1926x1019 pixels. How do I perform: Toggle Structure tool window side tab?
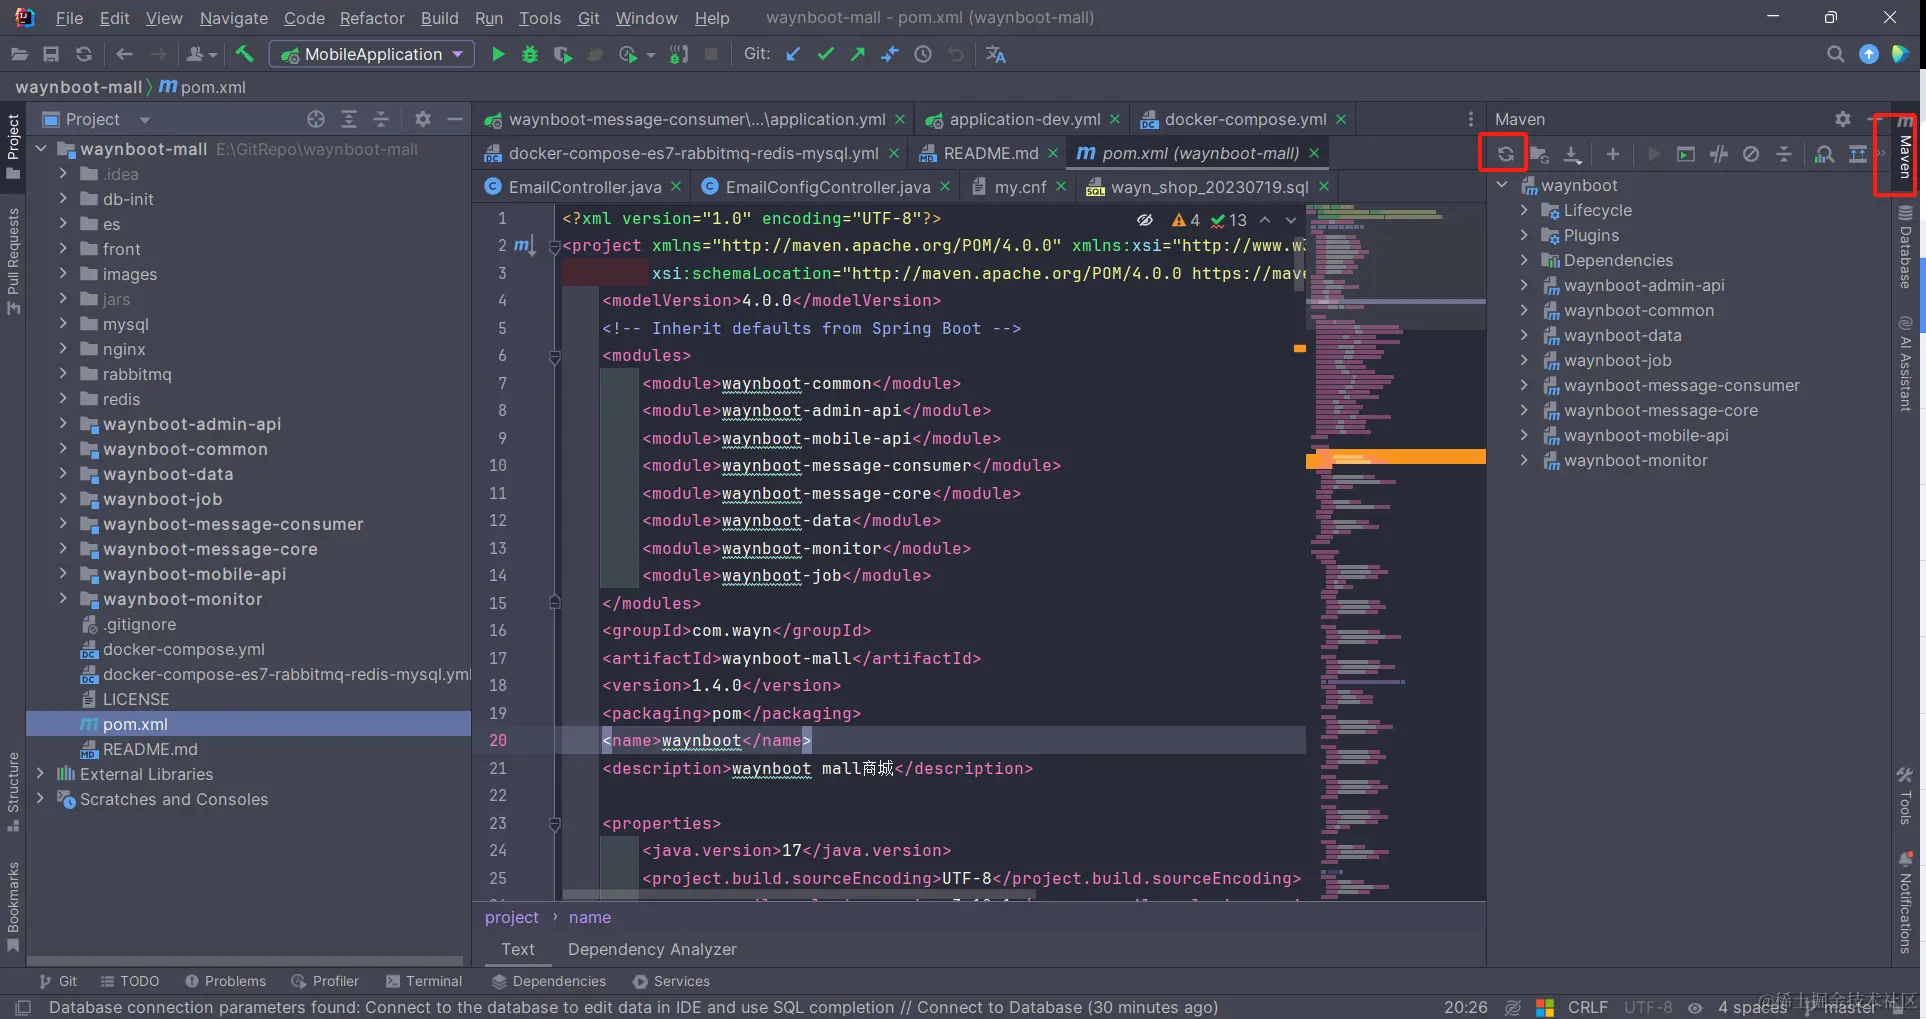[13, 790]
